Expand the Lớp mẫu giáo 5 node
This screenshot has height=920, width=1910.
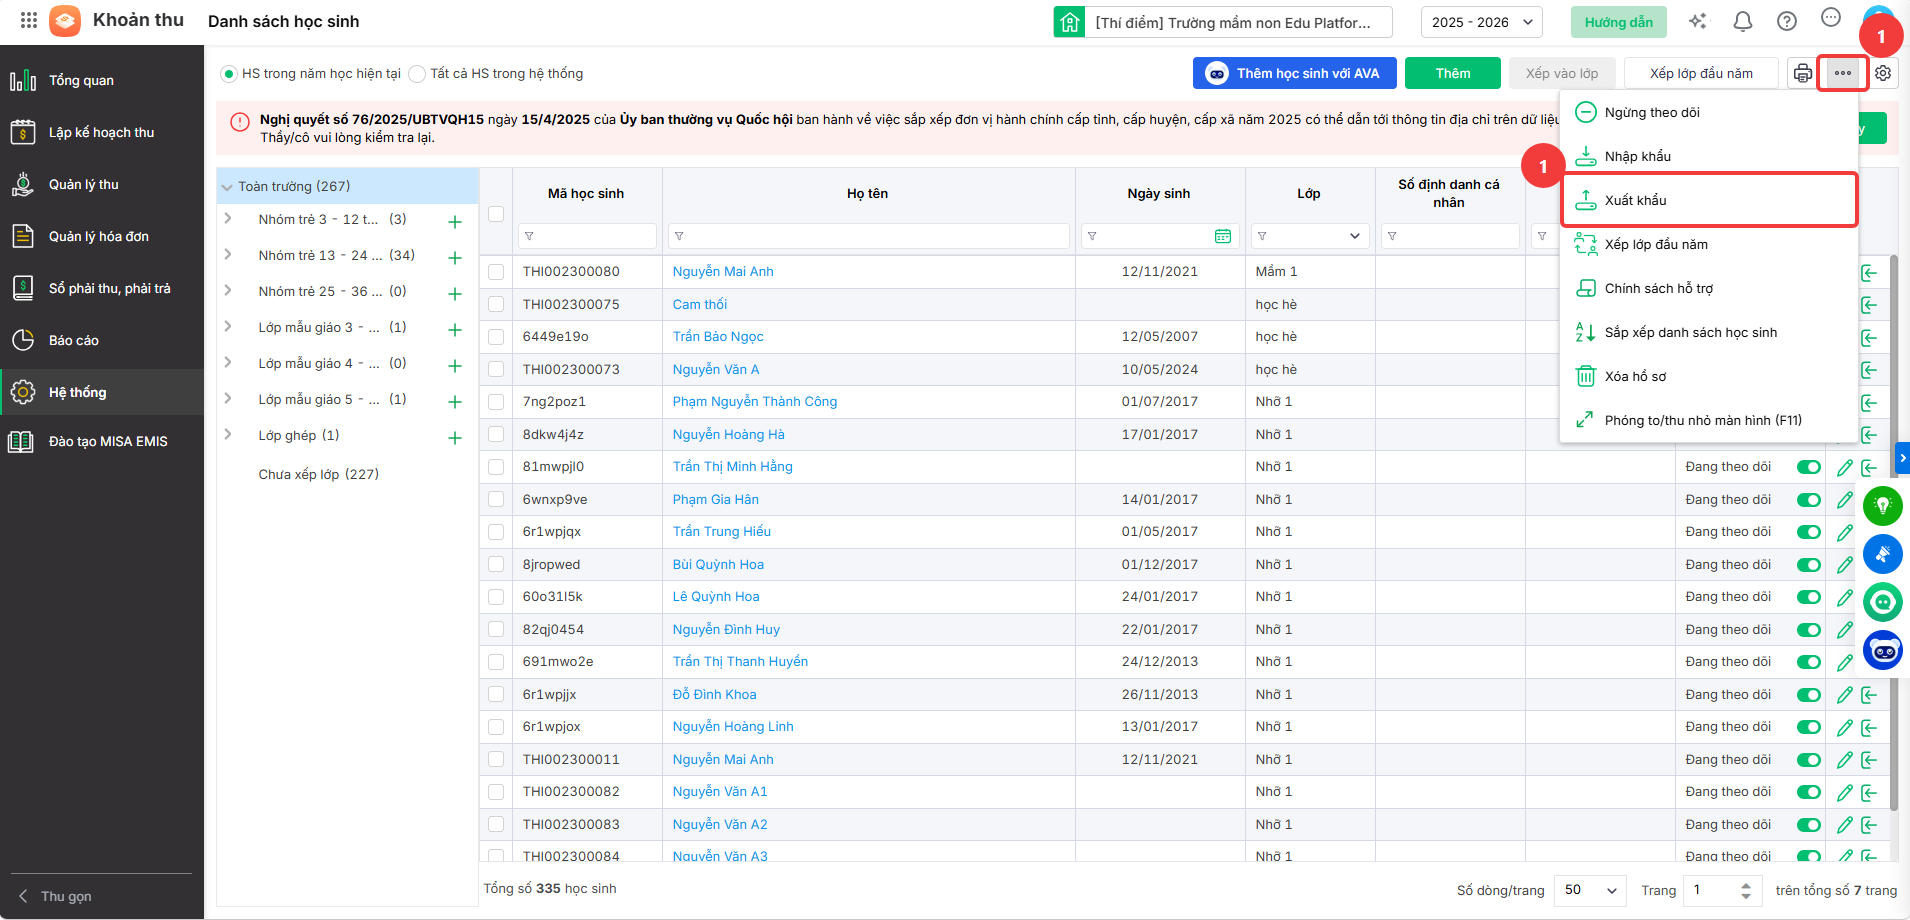point(228,399)
